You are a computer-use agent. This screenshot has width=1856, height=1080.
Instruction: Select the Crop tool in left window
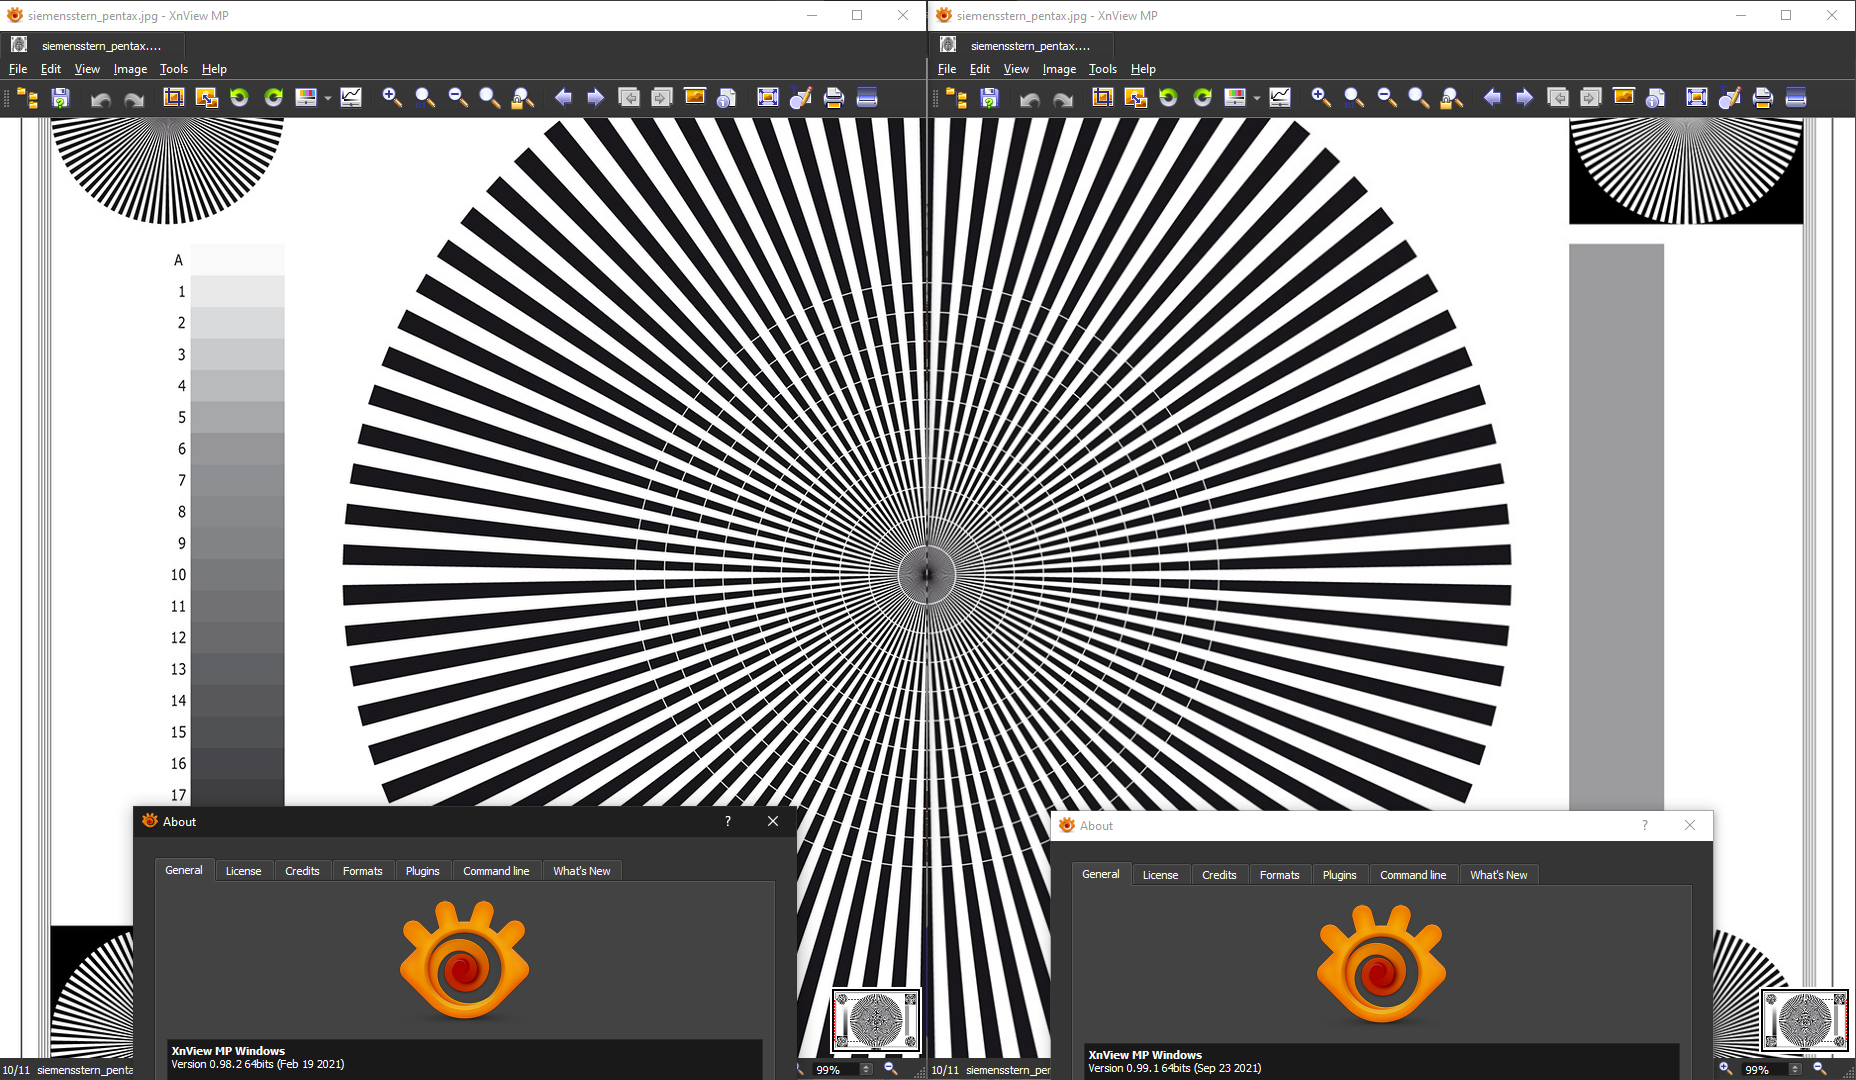click(x=174, y=97)
